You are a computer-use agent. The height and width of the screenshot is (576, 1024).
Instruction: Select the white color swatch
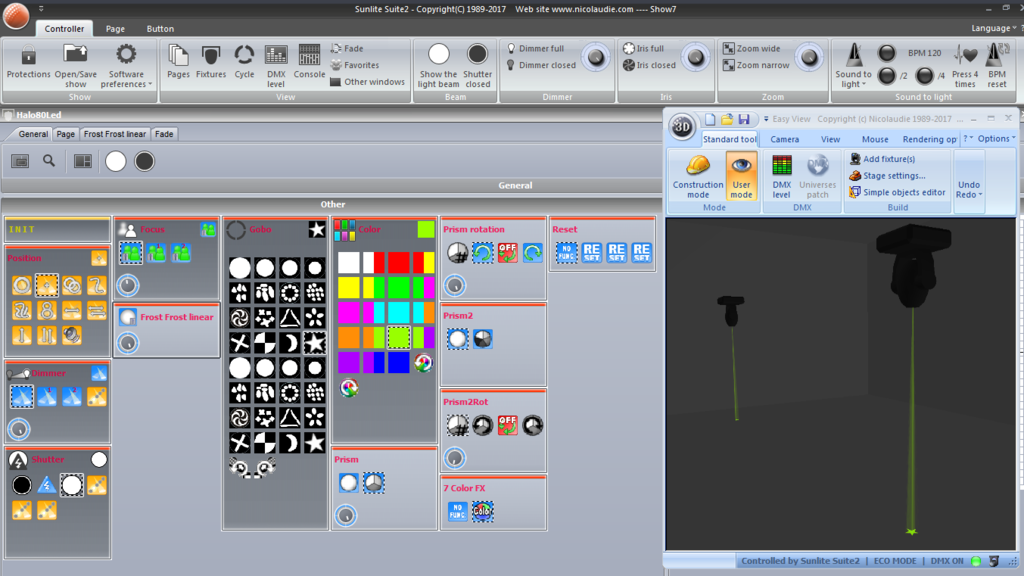coord(349,263)
